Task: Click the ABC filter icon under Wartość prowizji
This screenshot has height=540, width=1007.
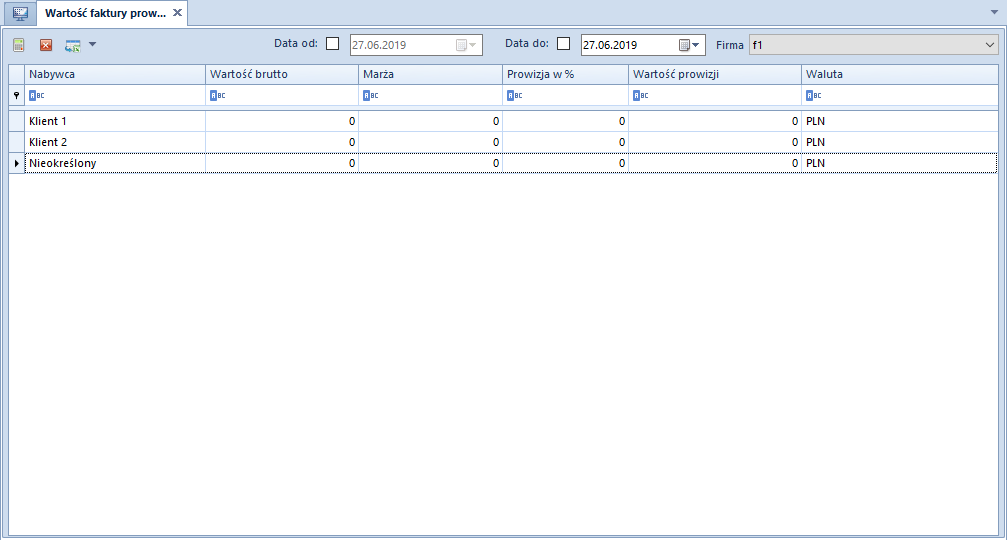Action: tap(640, 96)
